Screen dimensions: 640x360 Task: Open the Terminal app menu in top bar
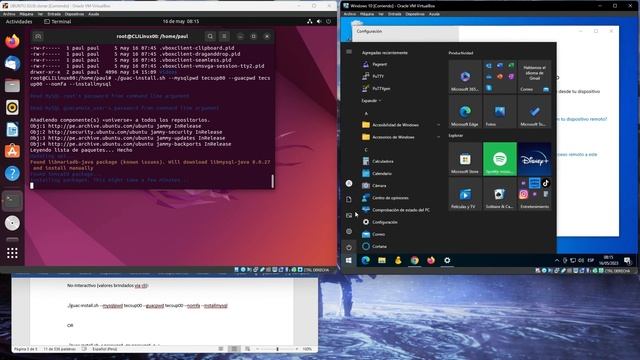(x=58, y=21)
